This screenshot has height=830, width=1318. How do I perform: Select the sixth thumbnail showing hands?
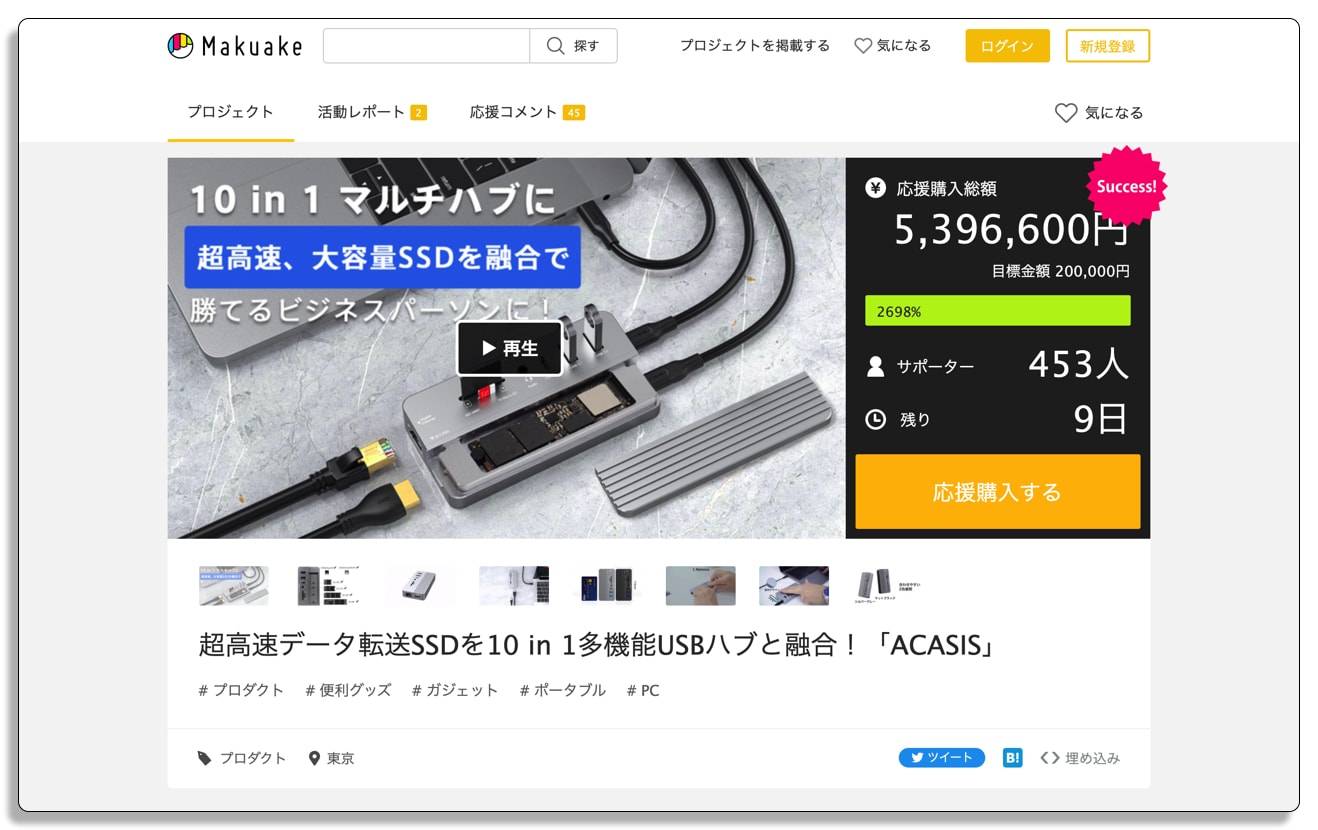[701, 586]
